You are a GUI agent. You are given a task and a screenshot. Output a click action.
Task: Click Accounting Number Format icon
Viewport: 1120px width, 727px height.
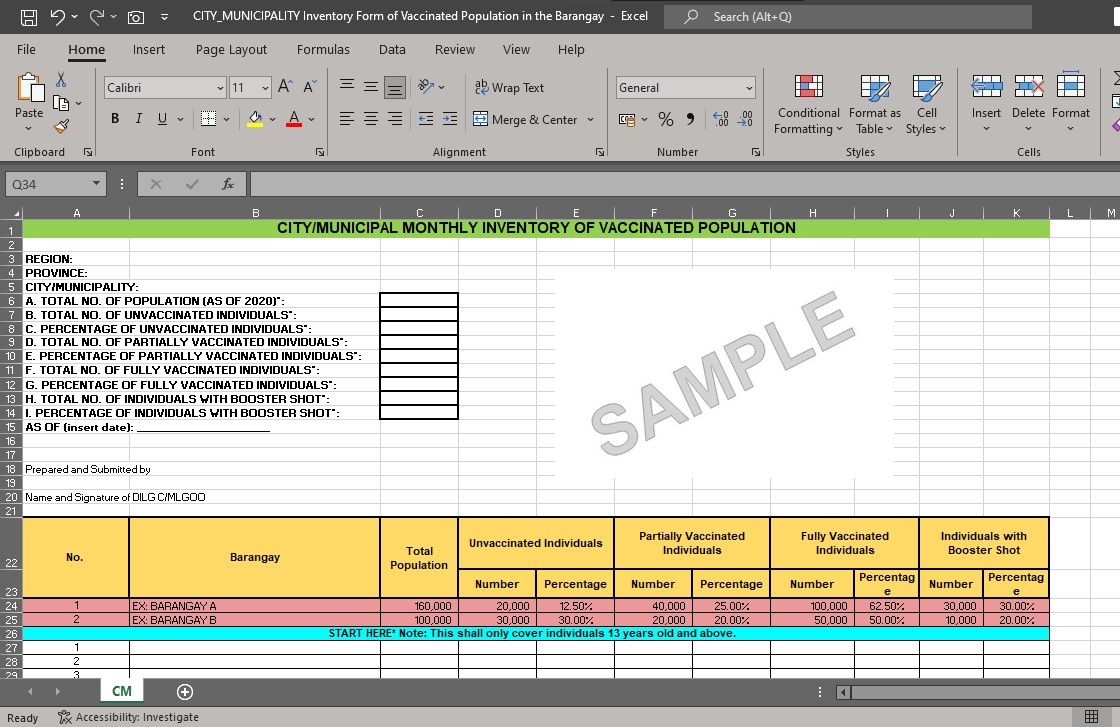[x=627, y=119]
